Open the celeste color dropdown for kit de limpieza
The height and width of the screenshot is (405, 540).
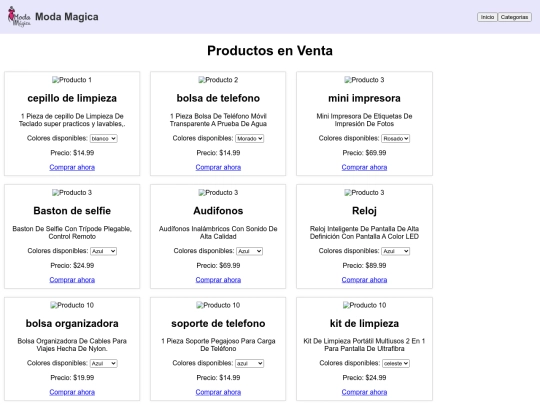point(396,363)
